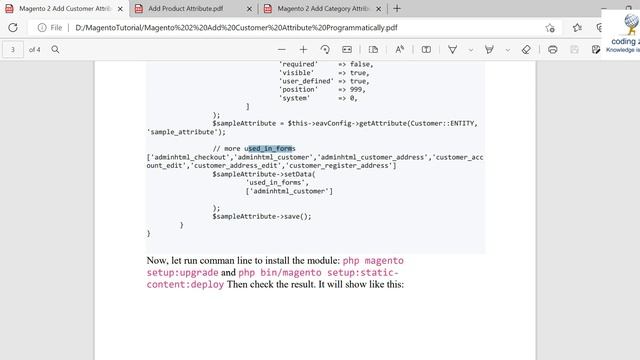Click the Save as icon with pencil
Viewport: 640px width, 360px height.
596,49
